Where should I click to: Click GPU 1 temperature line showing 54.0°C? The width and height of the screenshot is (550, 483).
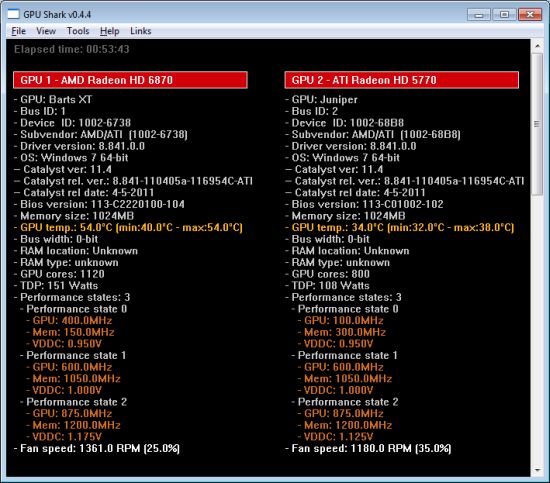128,228
